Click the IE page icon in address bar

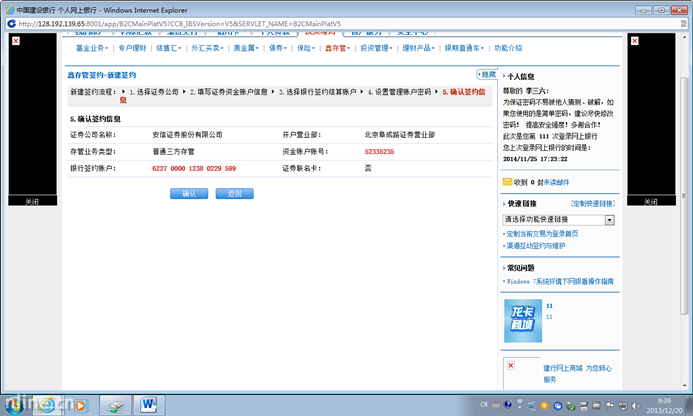coord(11,23)
